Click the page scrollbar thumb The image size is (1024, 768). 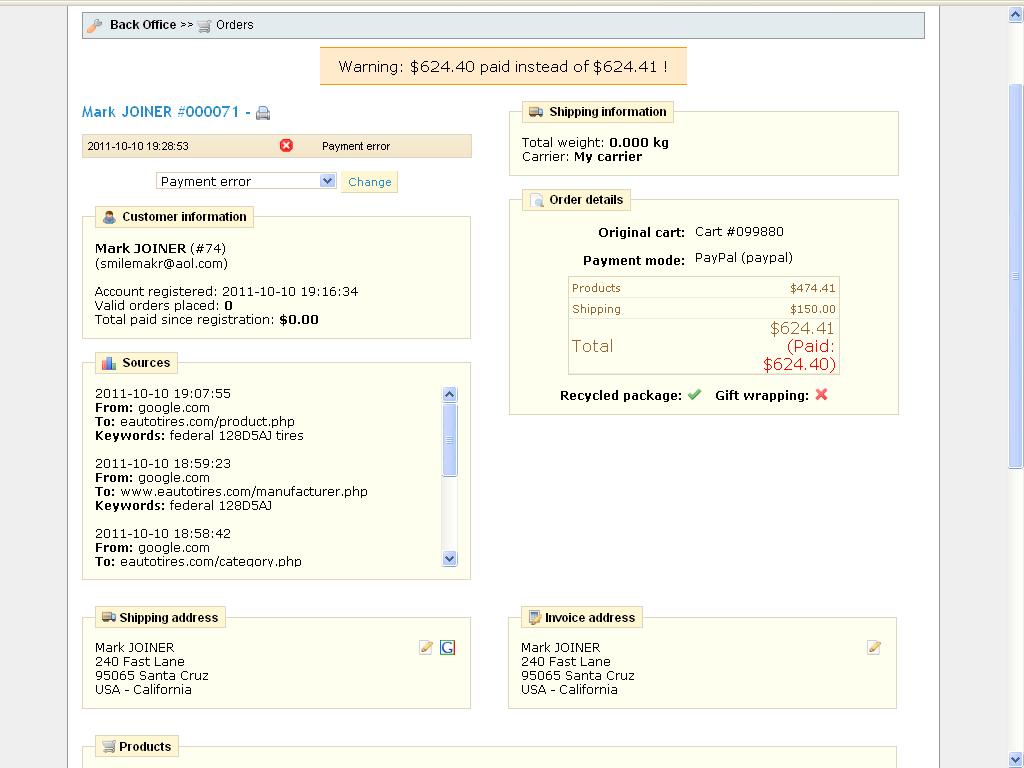click(x=1016, y=276)
